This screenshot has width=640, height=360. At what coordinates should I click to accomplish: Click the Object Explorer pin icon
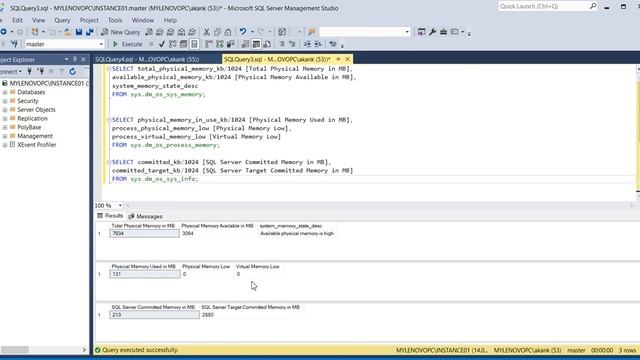coord(75,60)
